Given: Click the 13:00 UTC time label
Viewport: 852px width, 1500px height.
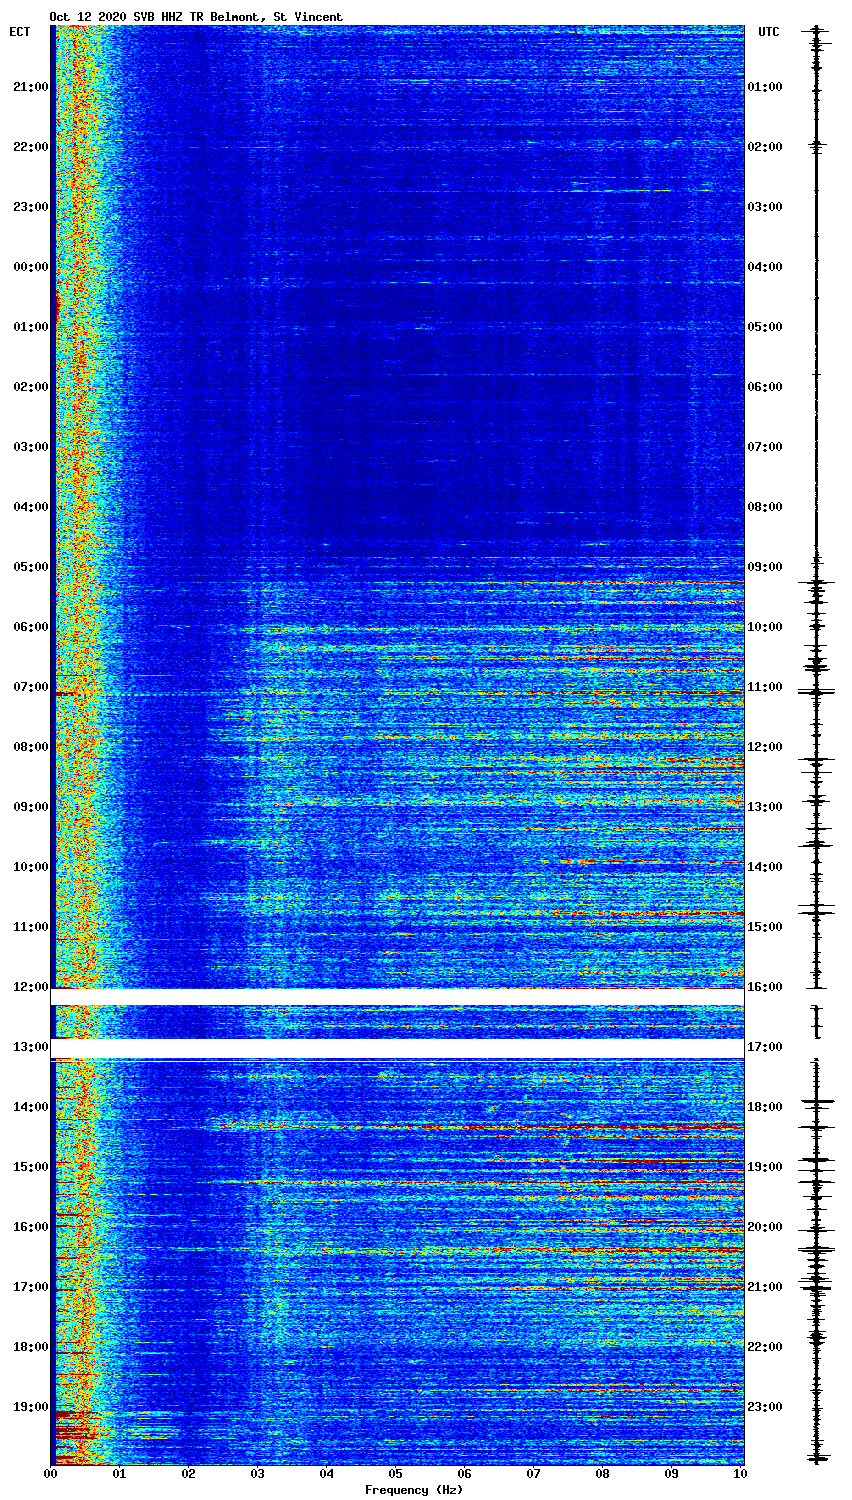Looking at the screenshot, I should 765,807.
